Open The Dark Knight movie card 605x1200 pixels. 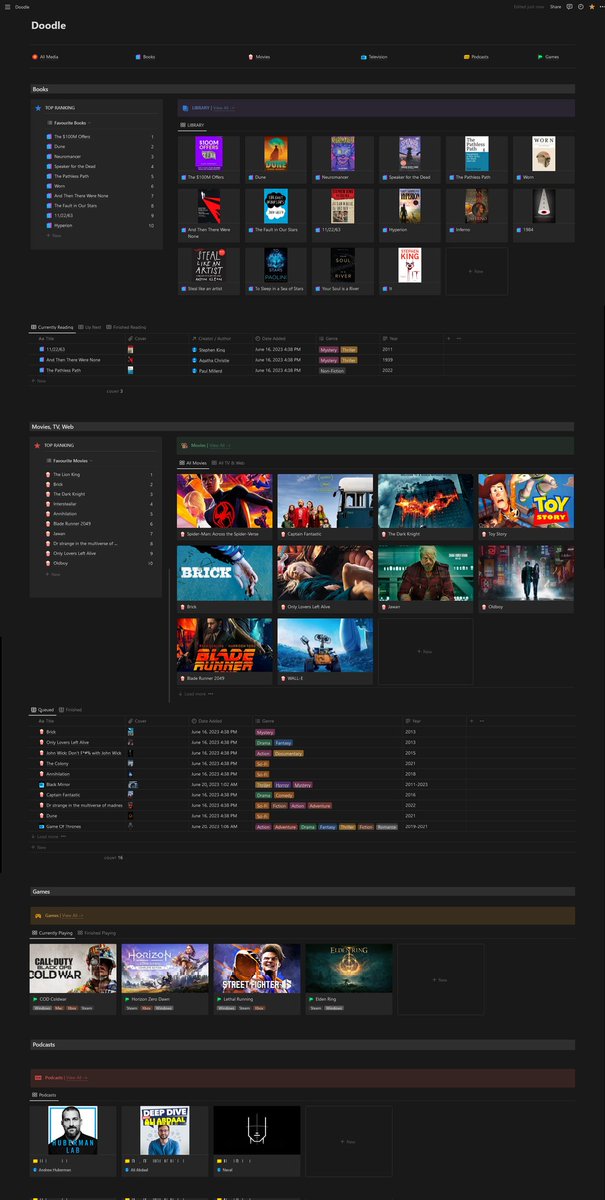click(x=426, y=507)
